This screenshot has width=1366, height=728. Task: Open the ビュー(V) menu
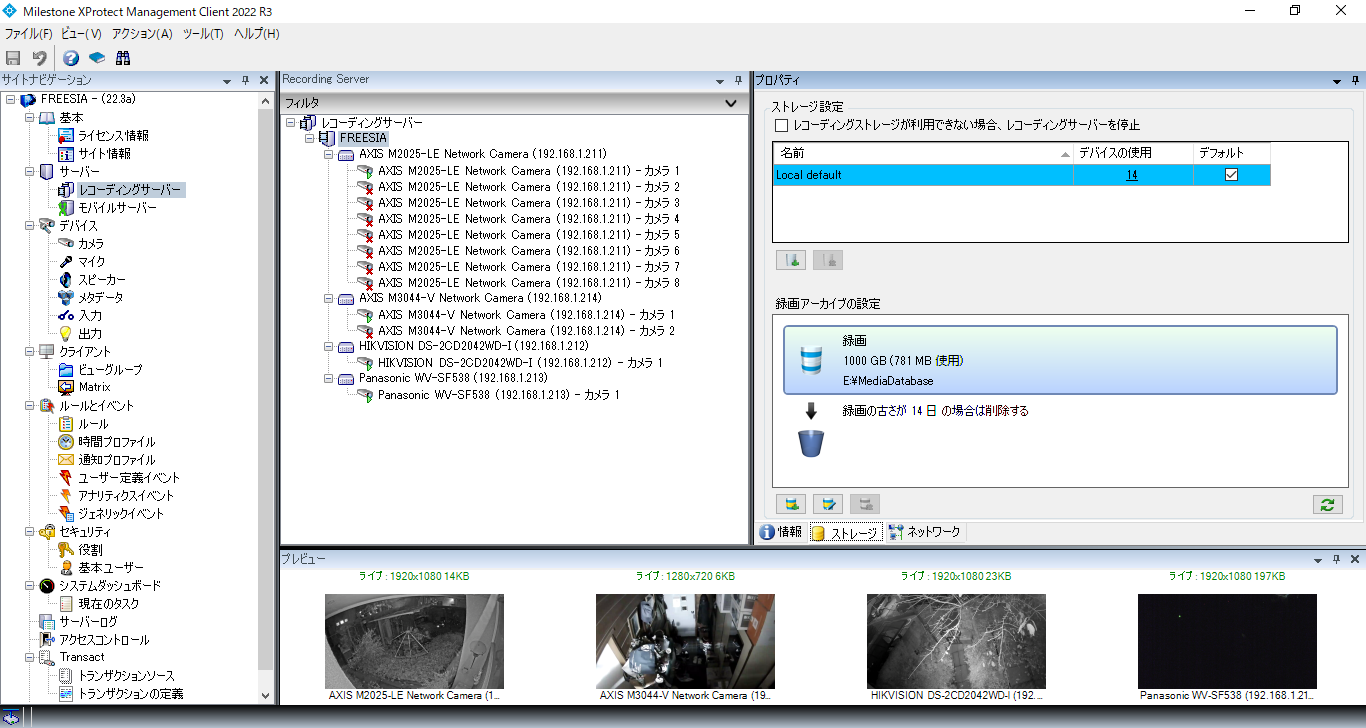(81, 33)
